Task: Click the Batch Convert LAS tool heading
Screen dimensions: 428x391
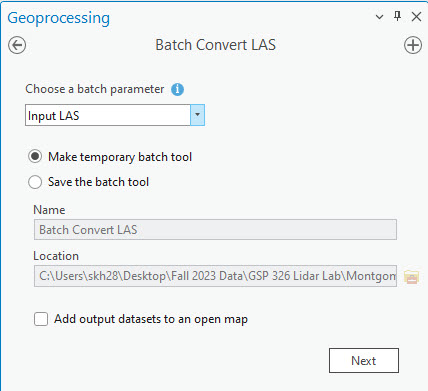Action: tap(216, 45)
